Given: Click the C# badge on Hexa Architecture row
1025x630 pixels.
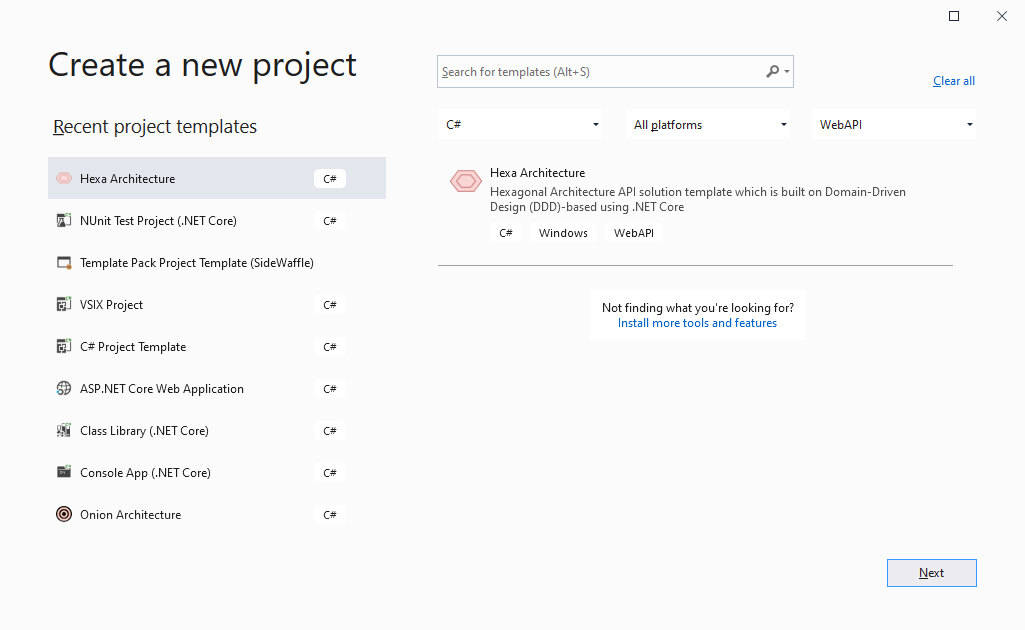Looking at the screenshot, I should click(x=329, y=178).
